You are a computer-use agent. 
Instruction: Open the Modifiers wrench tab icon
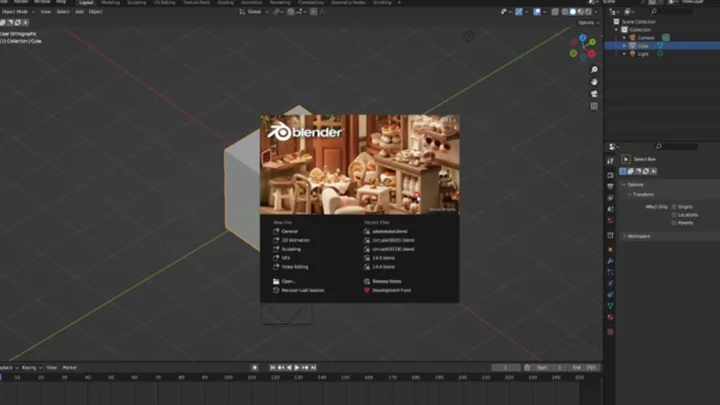(610, 261)
